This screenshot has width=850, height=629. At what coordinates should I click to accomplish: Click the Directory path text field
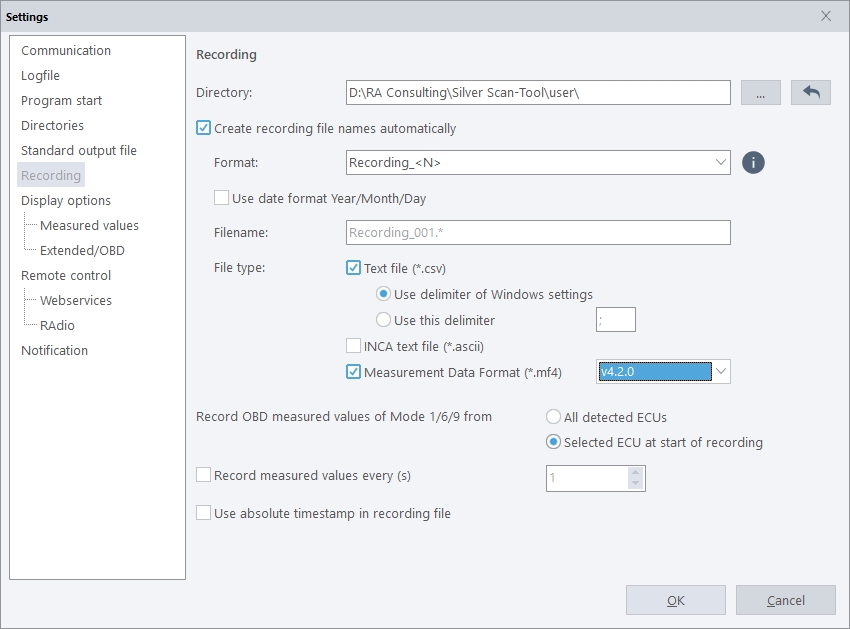[x=538, y=92]
